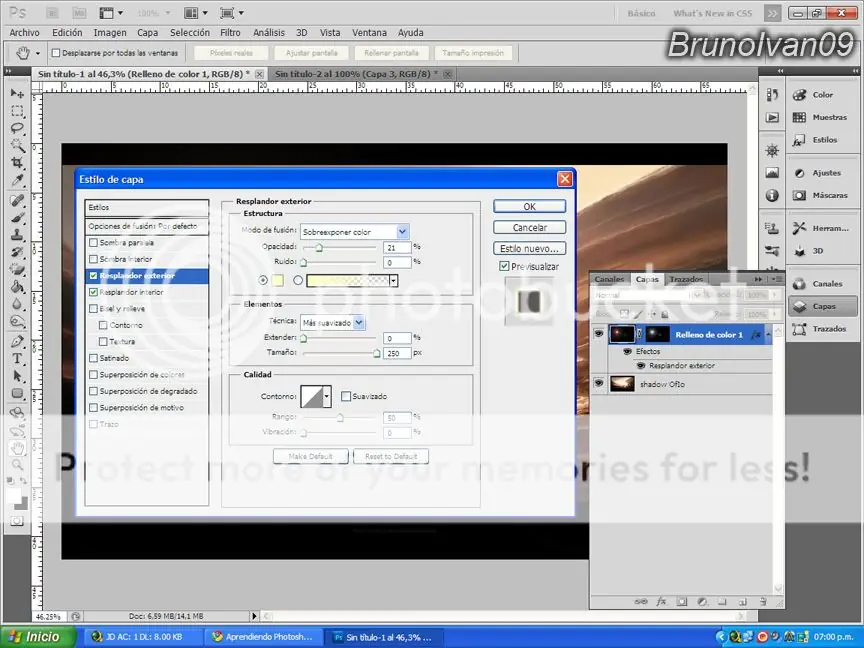Select the Crop tool
Image resolution: width=864 pixels, height=648 pixels.
17,163
